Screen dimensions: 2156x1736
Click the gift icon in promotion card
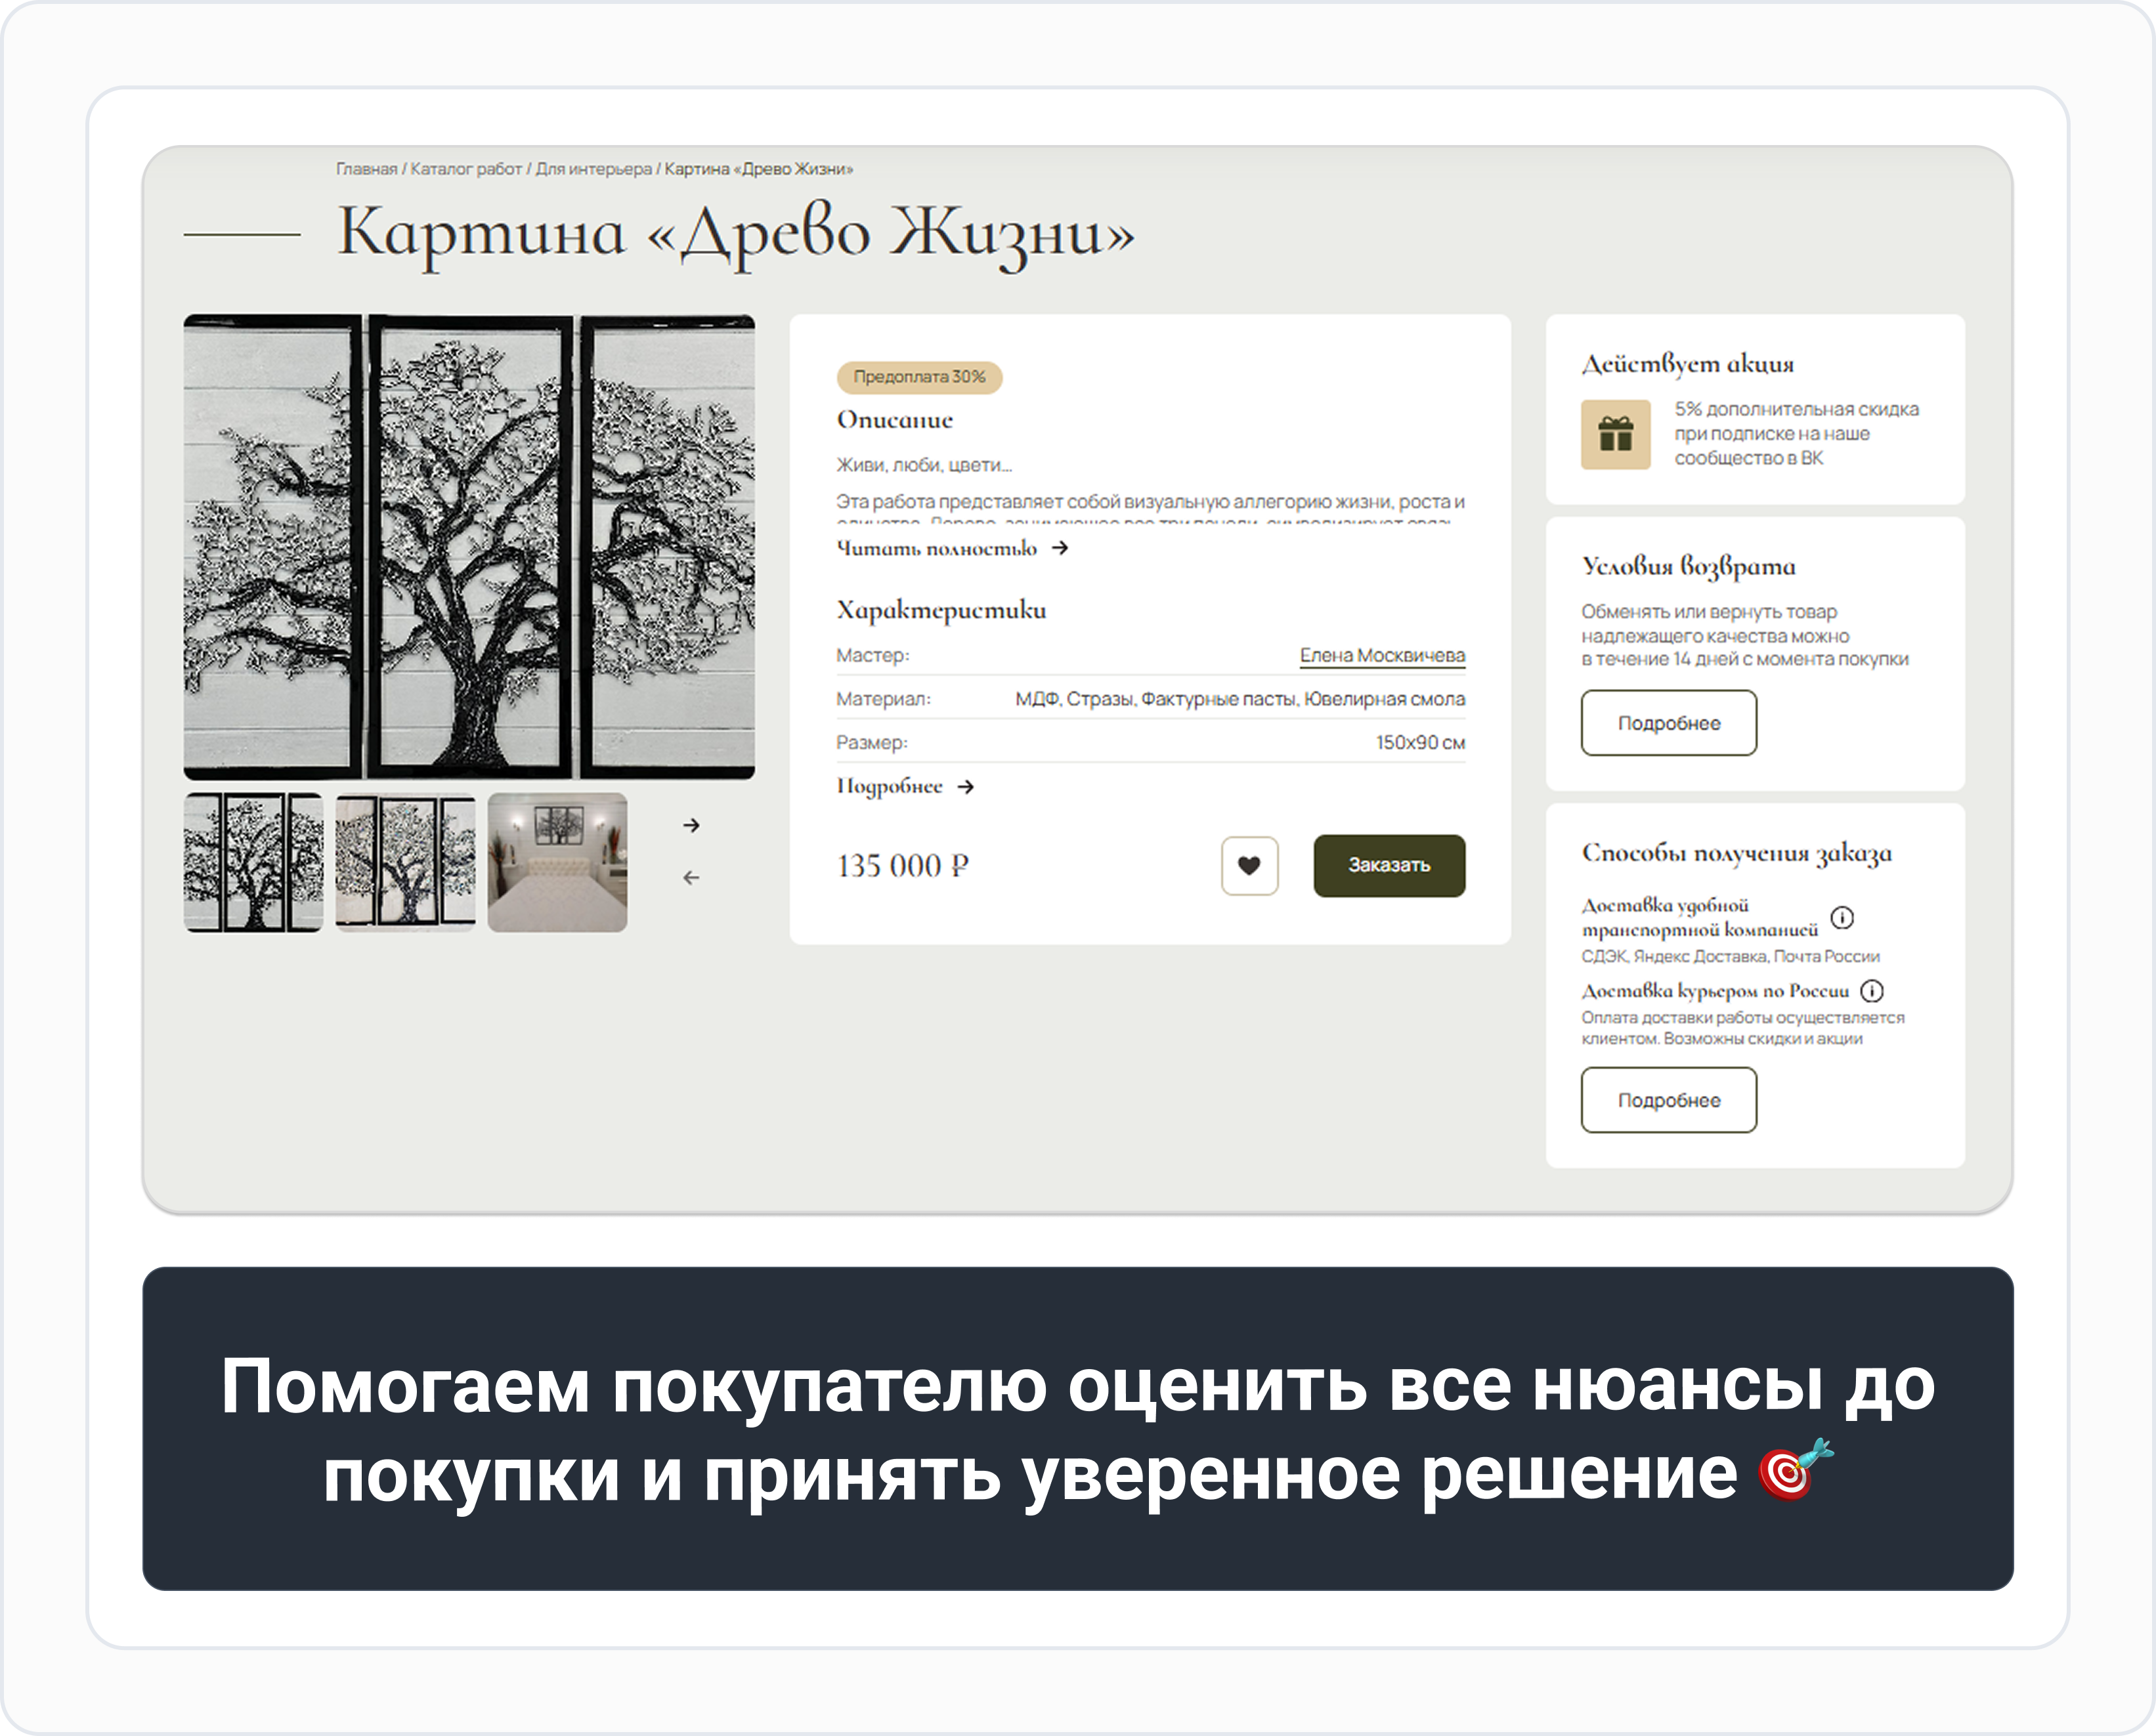(1615, 434)
